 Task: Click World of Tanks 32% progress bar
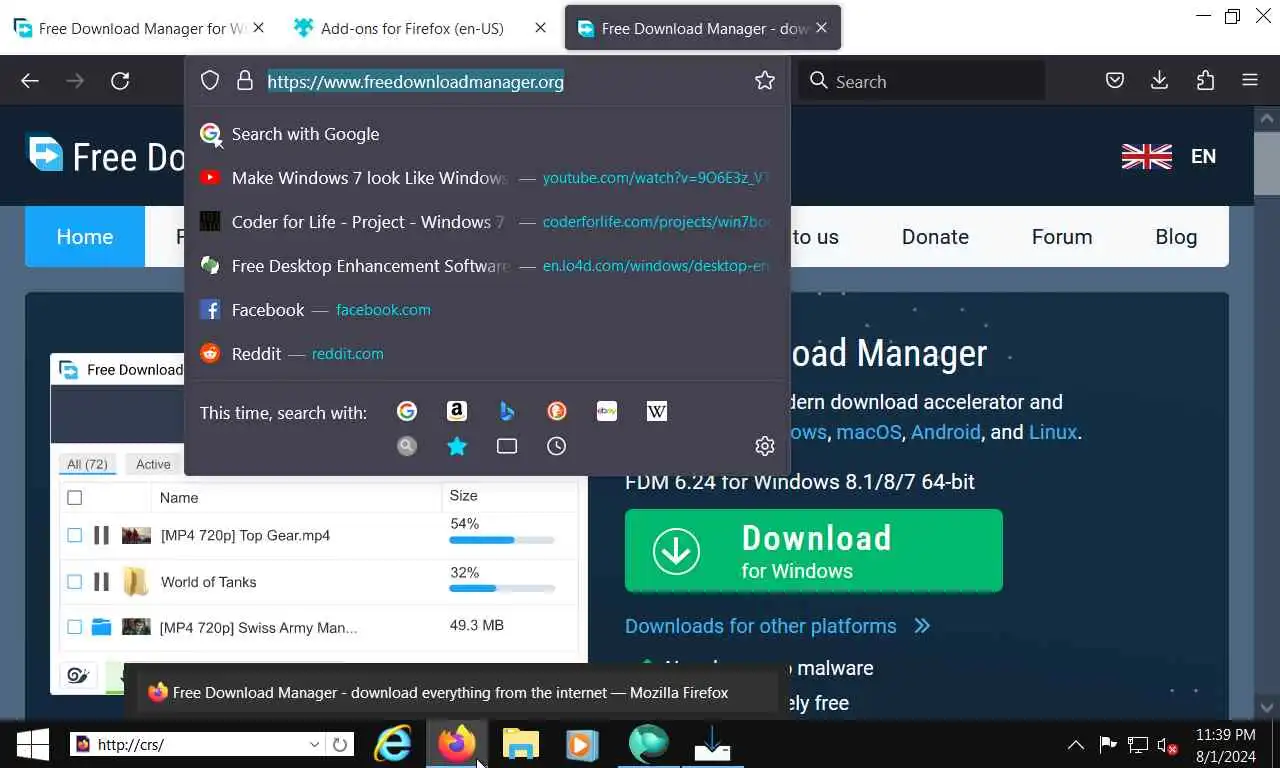502,588
